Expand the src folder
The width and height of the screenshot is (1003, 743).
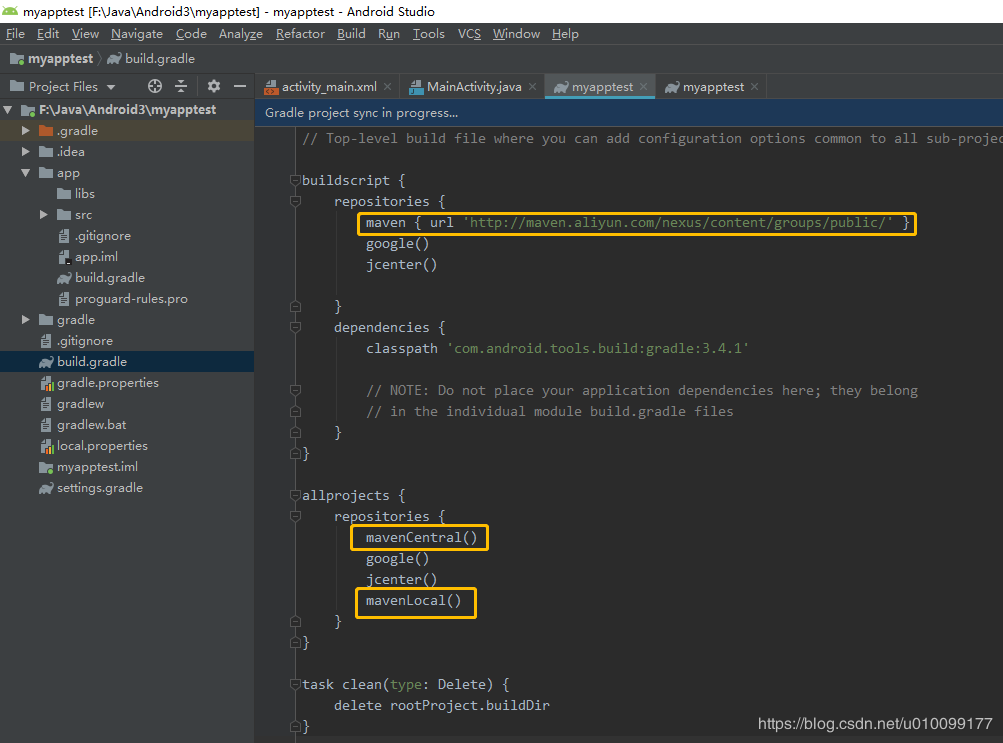(43, 215)
